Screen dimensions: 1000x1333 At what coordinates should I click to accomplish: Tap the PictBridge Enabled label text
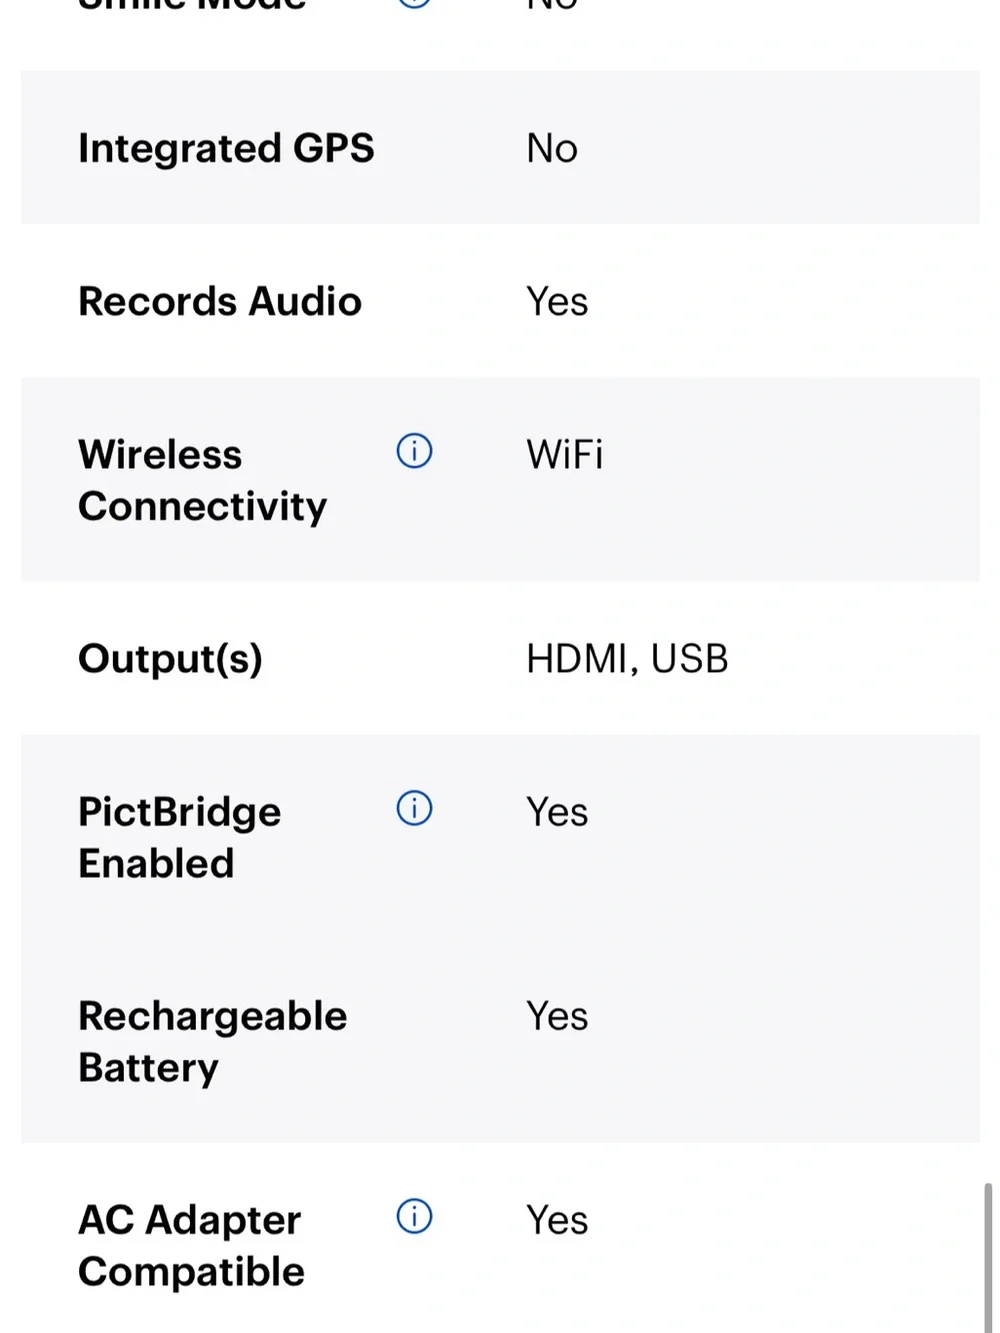click(180, 837)
